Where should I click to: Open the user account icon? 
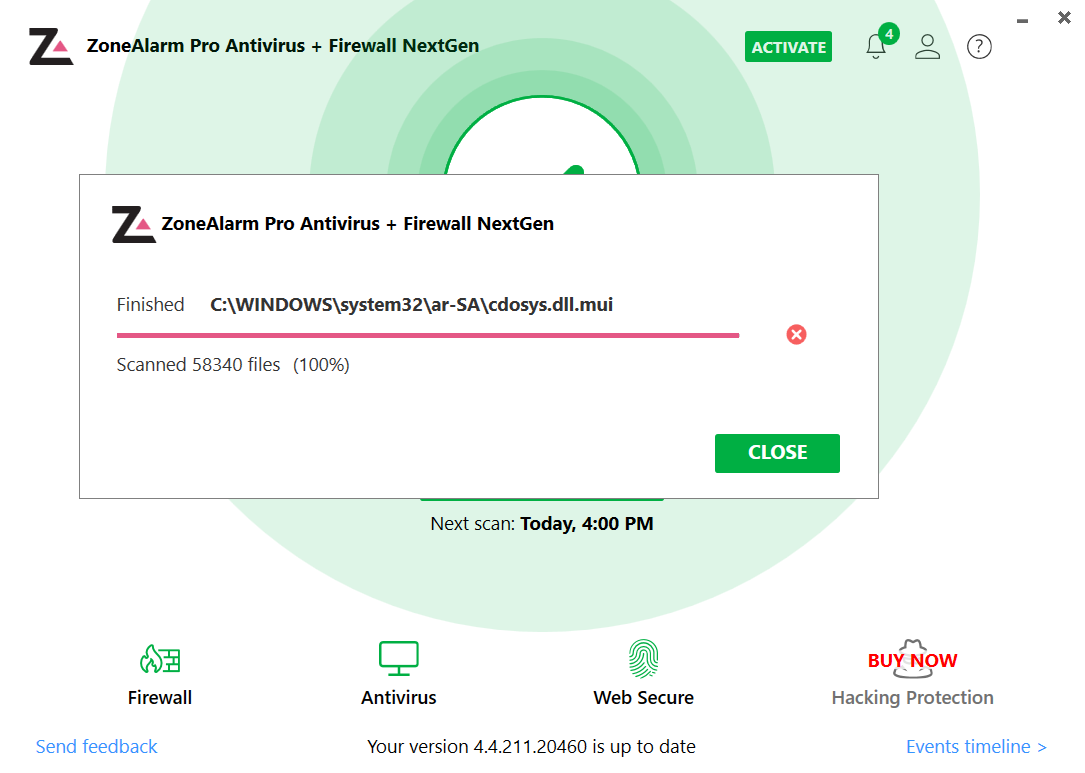click(927, 46)
